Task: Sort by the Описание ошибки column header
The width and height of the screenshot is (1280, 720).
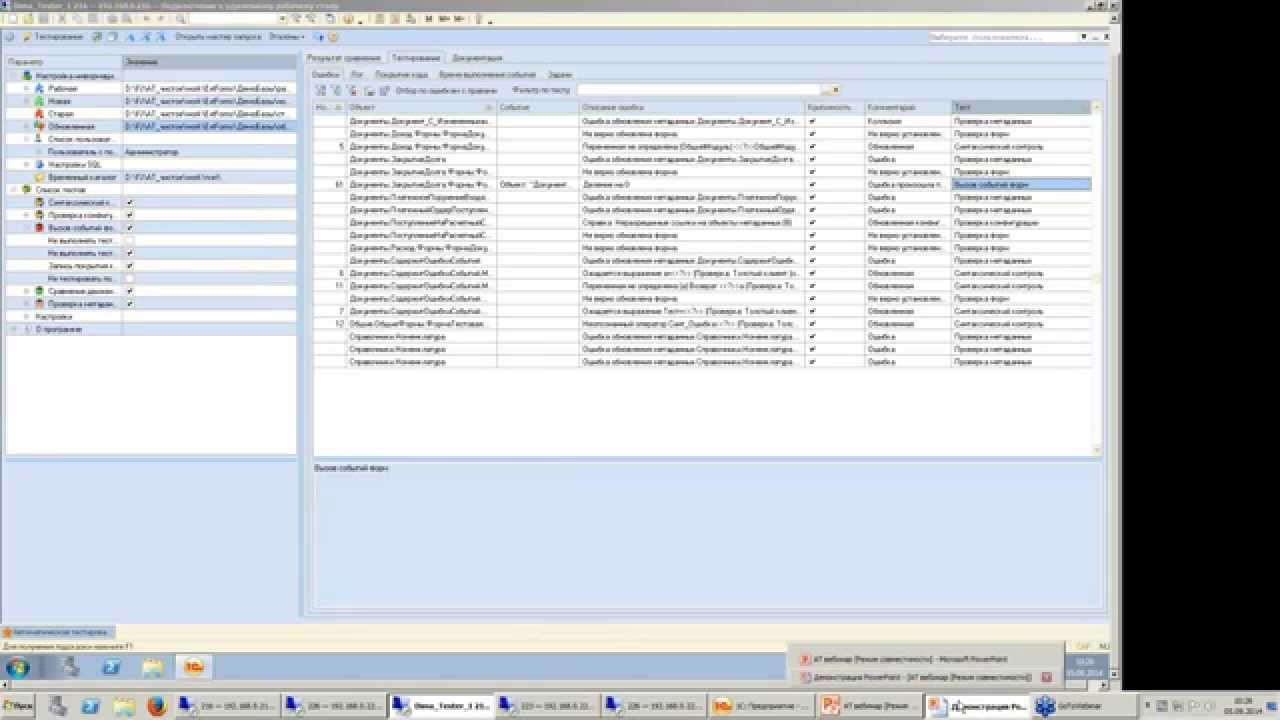Action: coord(692,107)
